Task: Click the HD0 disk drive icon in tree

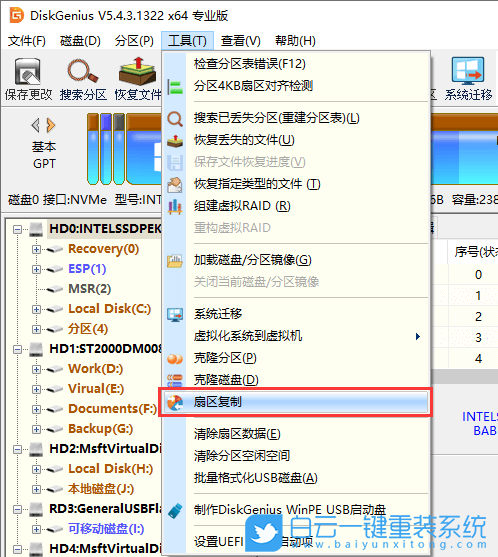Action: click(36, 229)
